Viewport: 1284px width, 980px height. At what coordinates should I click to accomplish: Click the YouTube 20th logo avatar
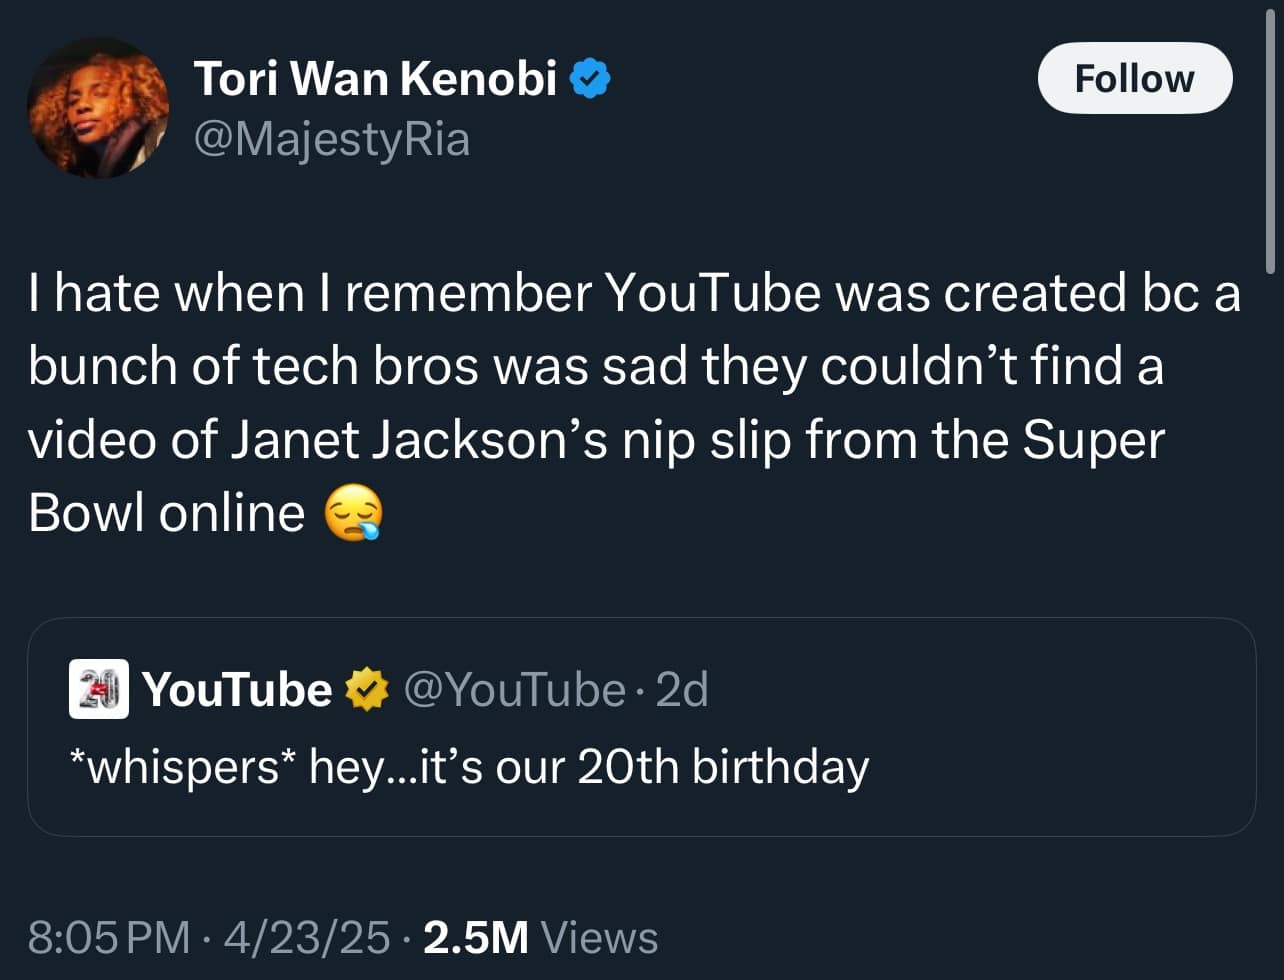(x=98, y=689)
